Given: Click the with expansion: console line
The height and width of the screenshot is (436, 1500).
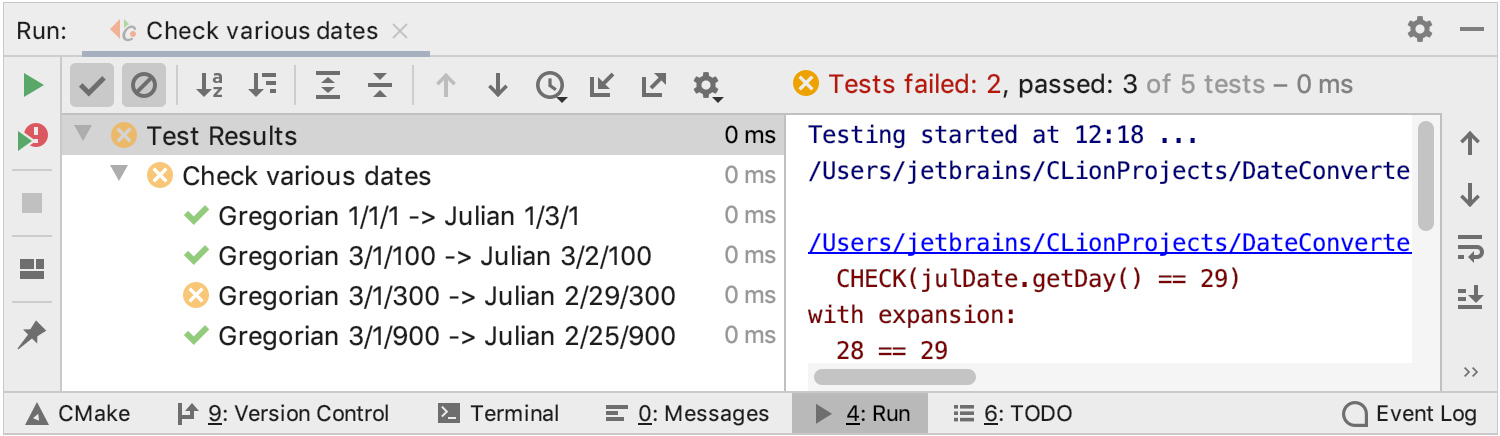Looking at the screenshot, I should (x=912, y=315).
